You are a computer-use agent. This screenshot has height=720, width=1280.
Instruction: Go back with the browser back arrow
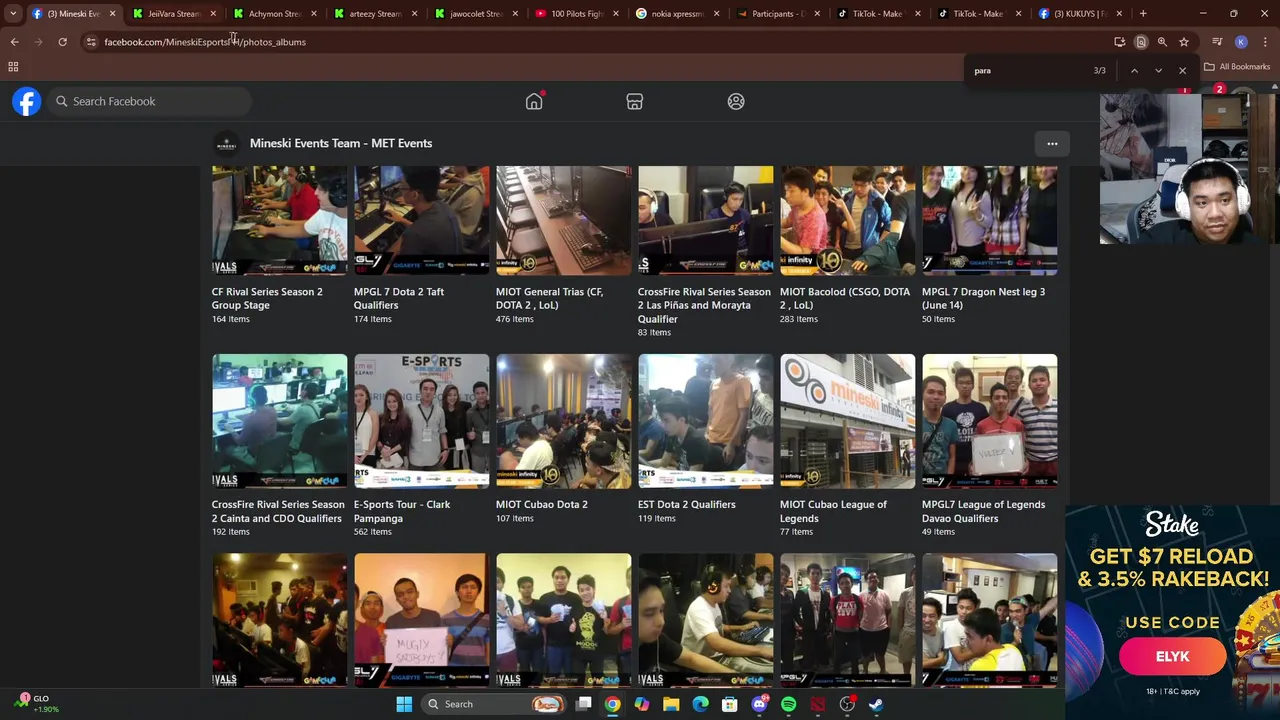tap(14, 42)
